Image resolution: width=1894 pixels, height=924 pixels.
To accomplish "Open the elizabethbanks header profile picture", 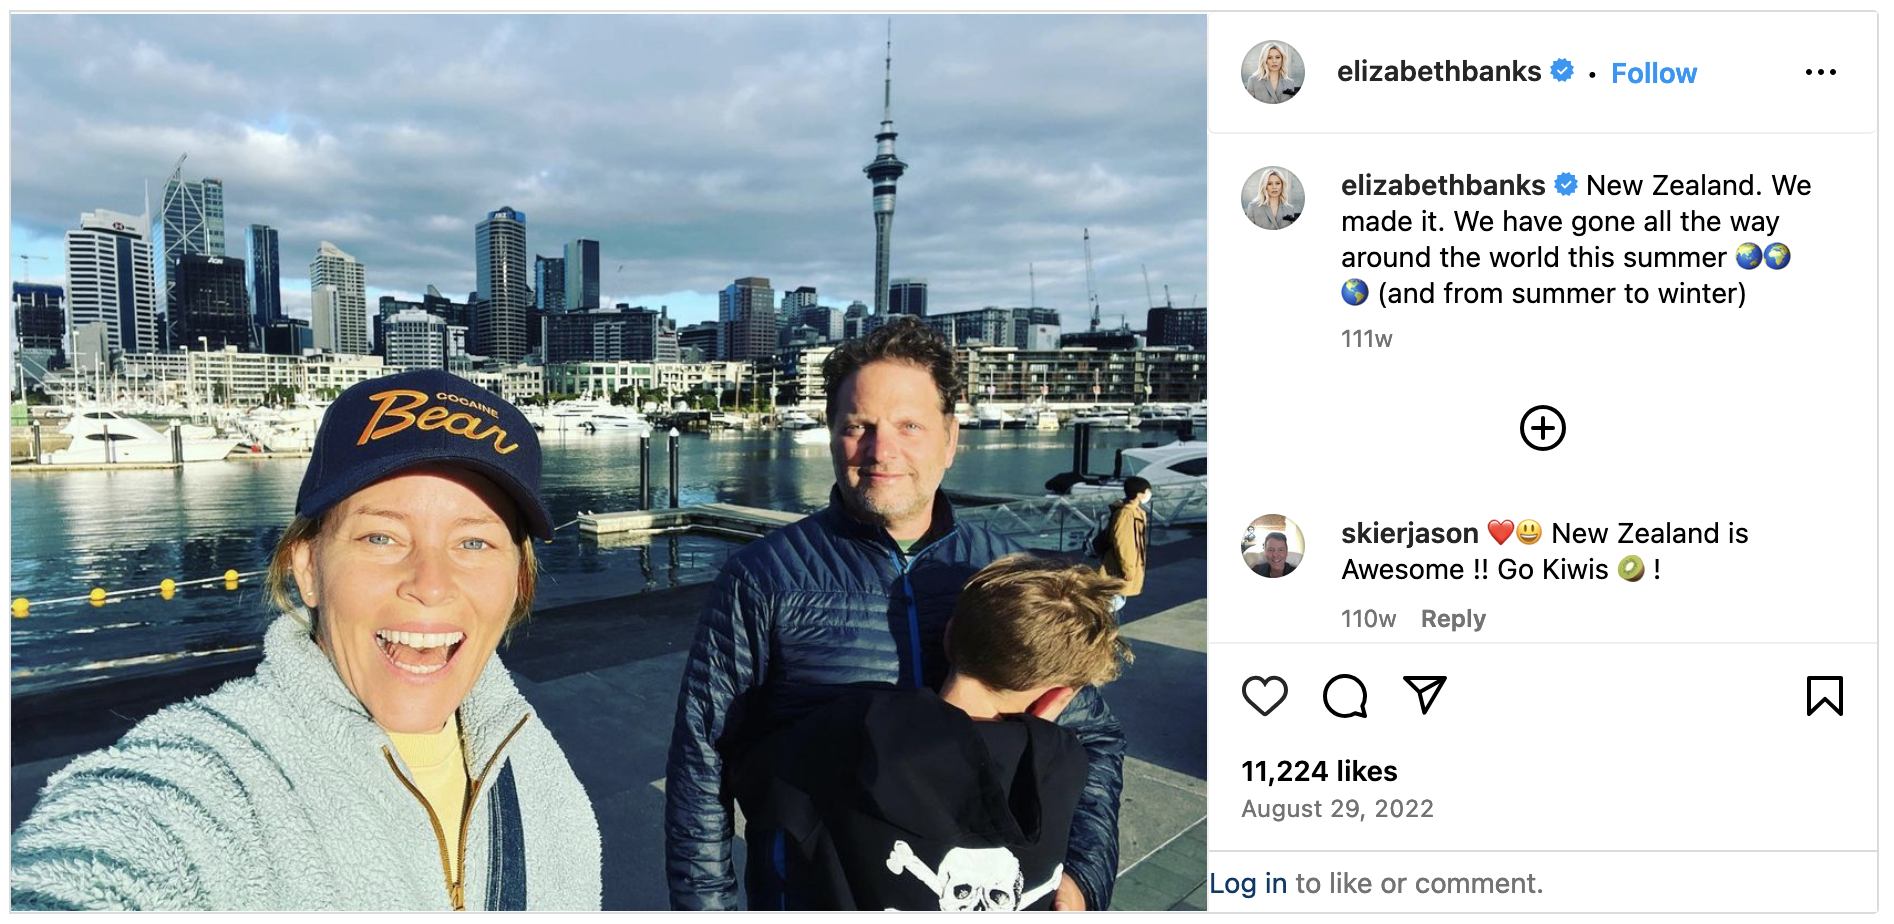I will tap(1273, 72).
